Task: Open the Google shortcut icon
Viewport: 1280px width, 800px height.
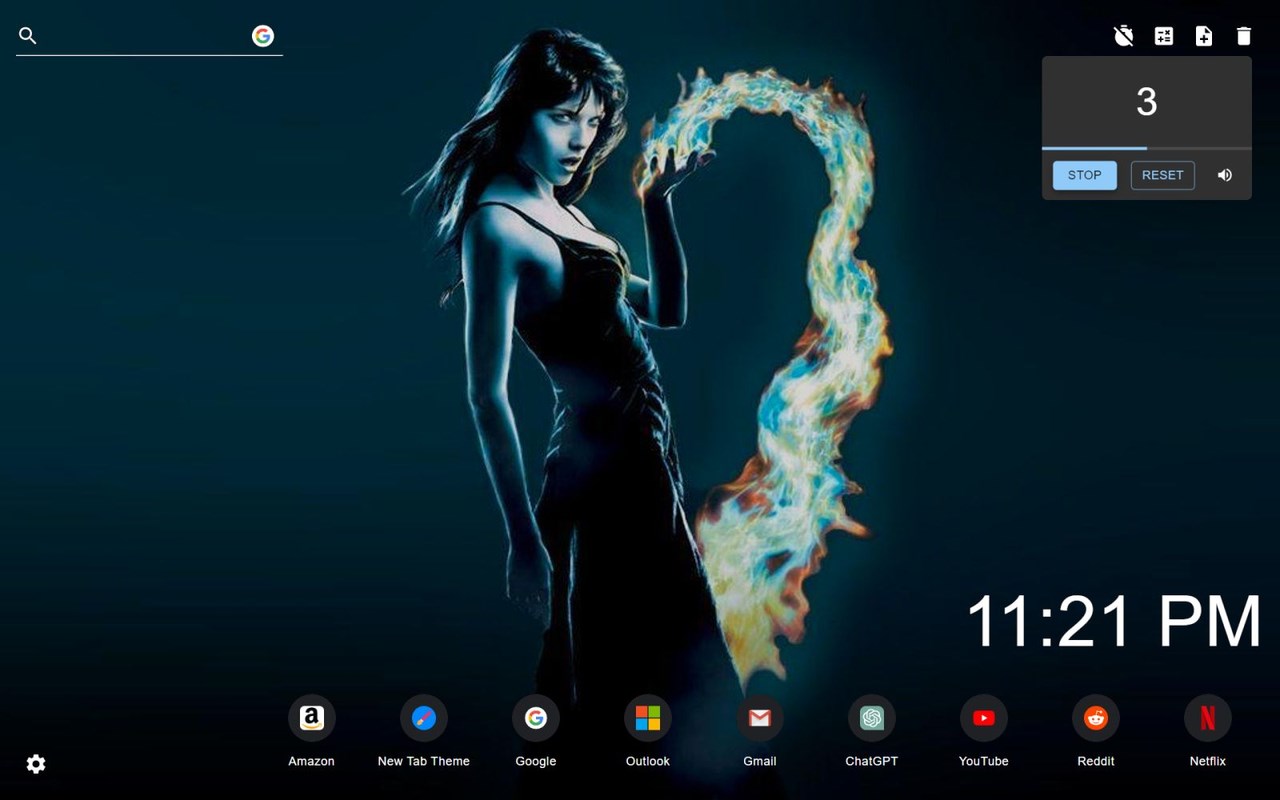Action: click(x=536, y=718)
